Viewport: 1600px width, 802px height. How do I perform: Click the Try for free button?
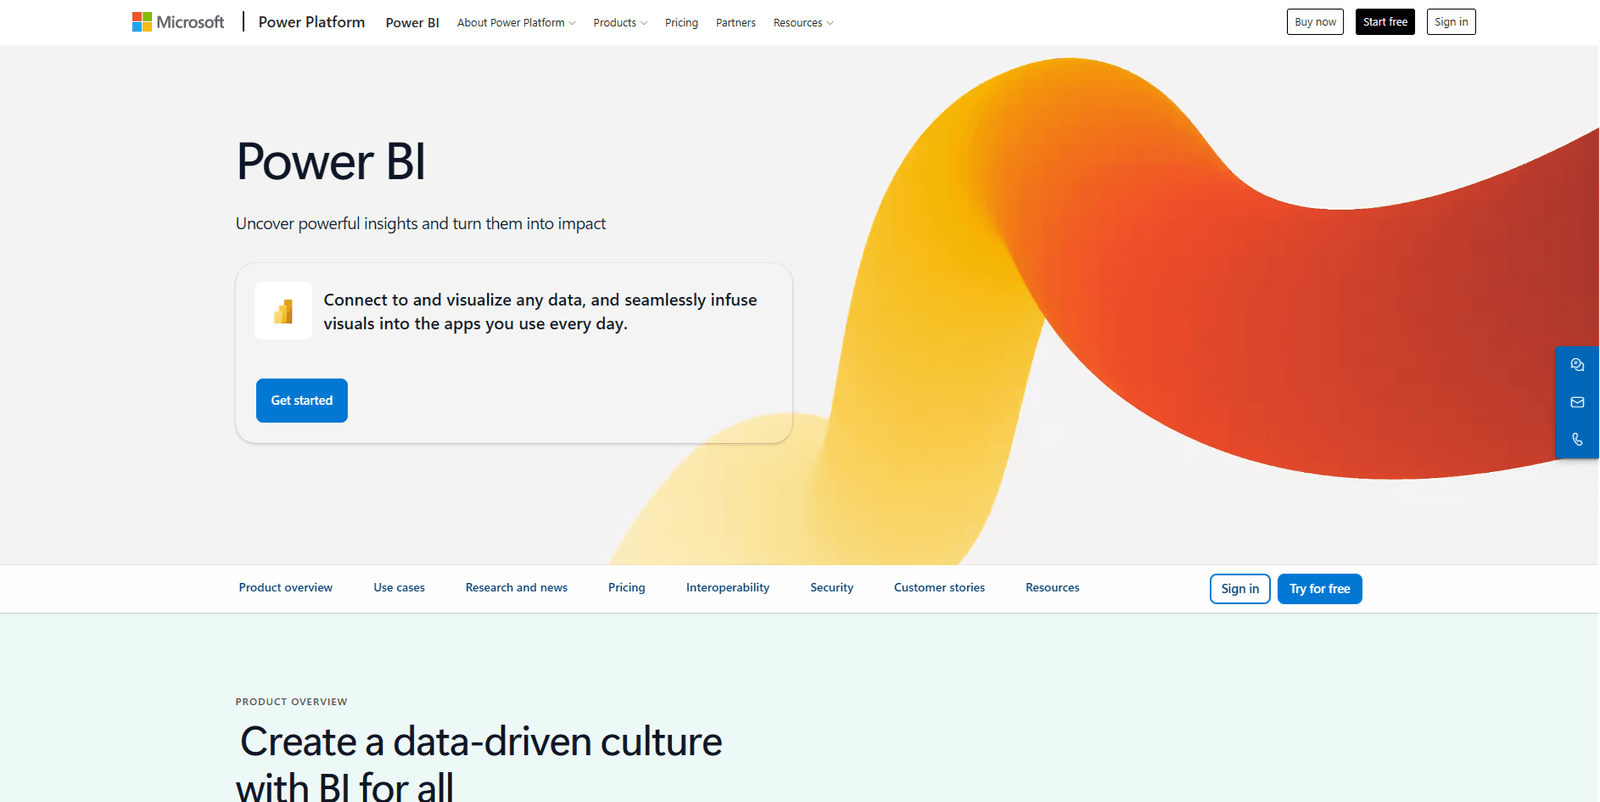[1320, 589]
